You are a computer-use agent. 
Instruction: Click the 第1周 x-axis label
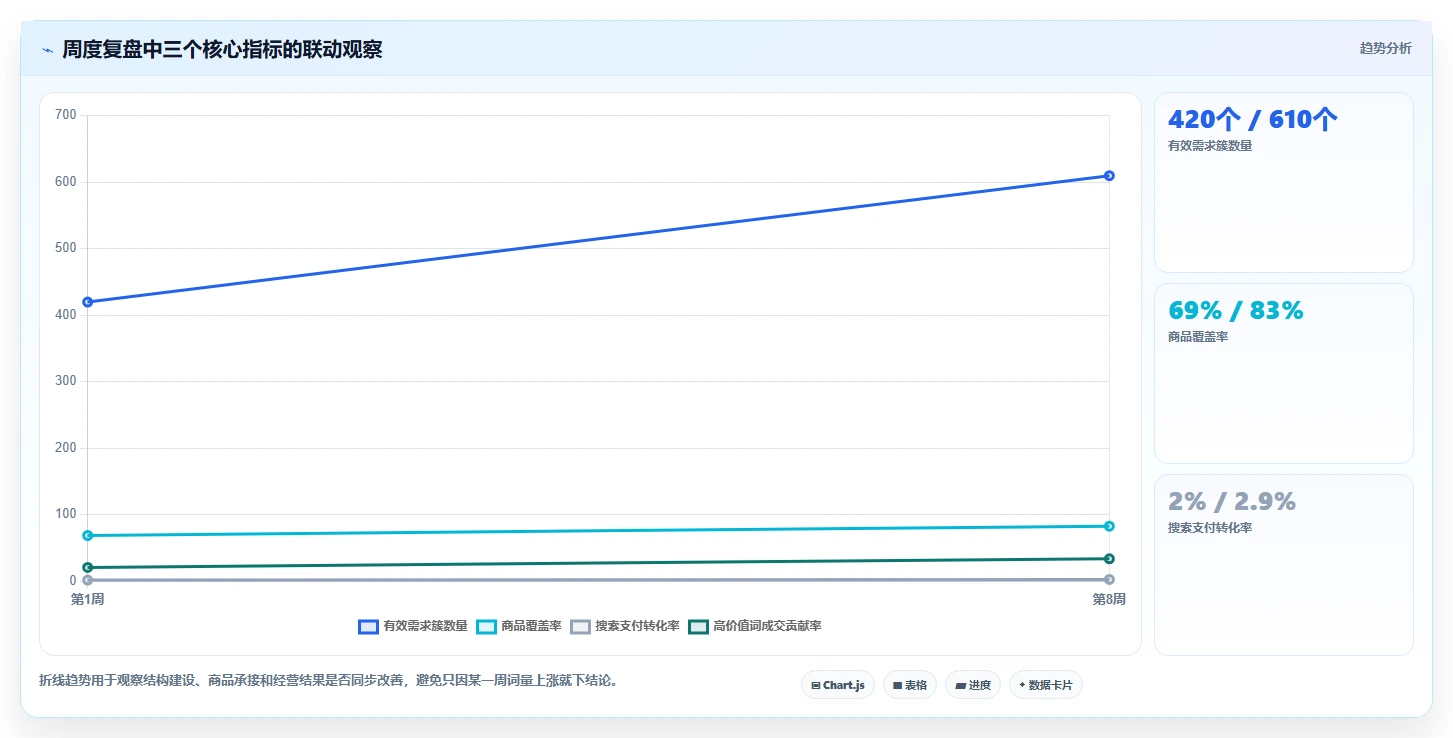[x=88, y=599]
